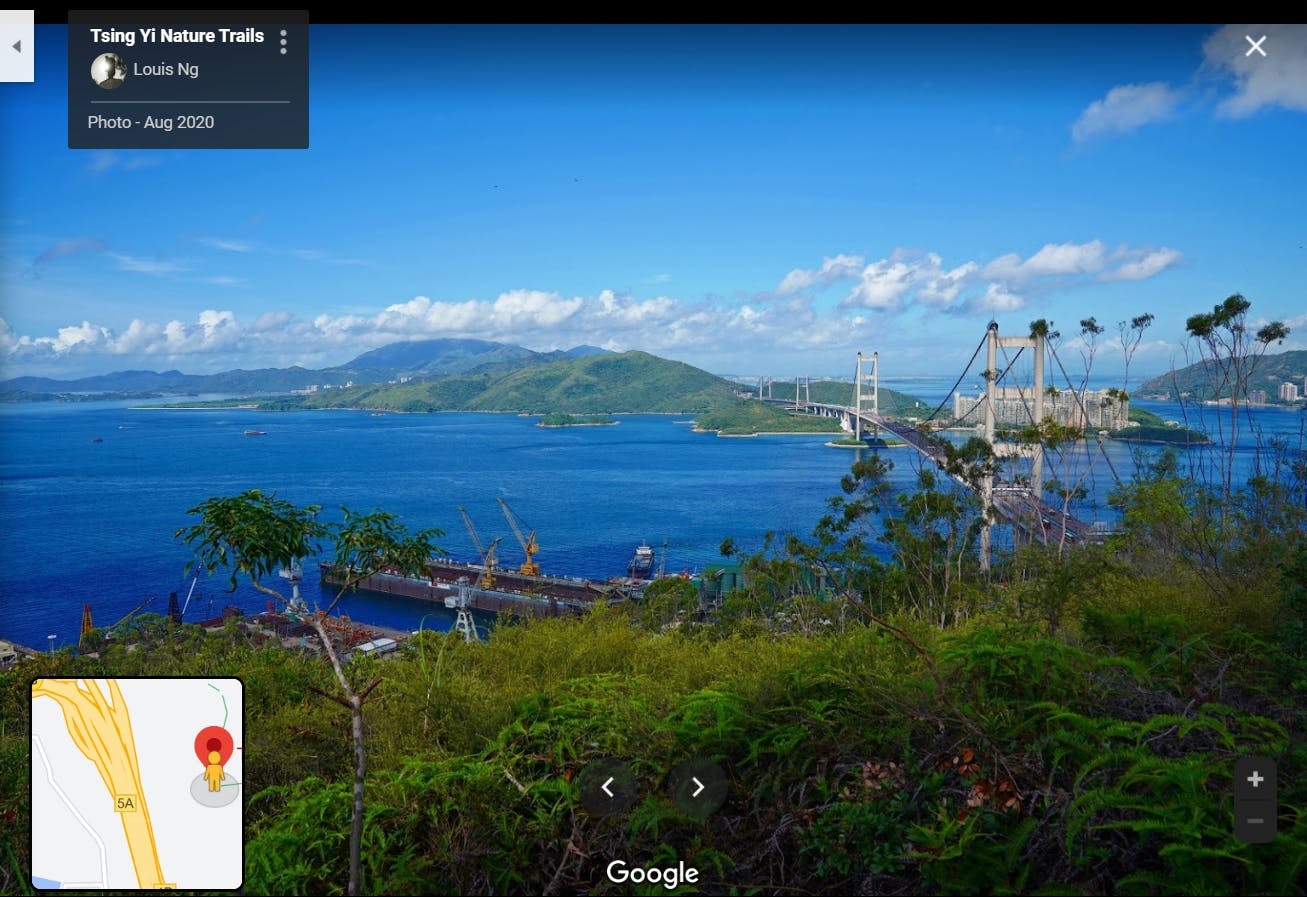Click the Google logo
Screen dimensions: 1307x897
[652, 873]
